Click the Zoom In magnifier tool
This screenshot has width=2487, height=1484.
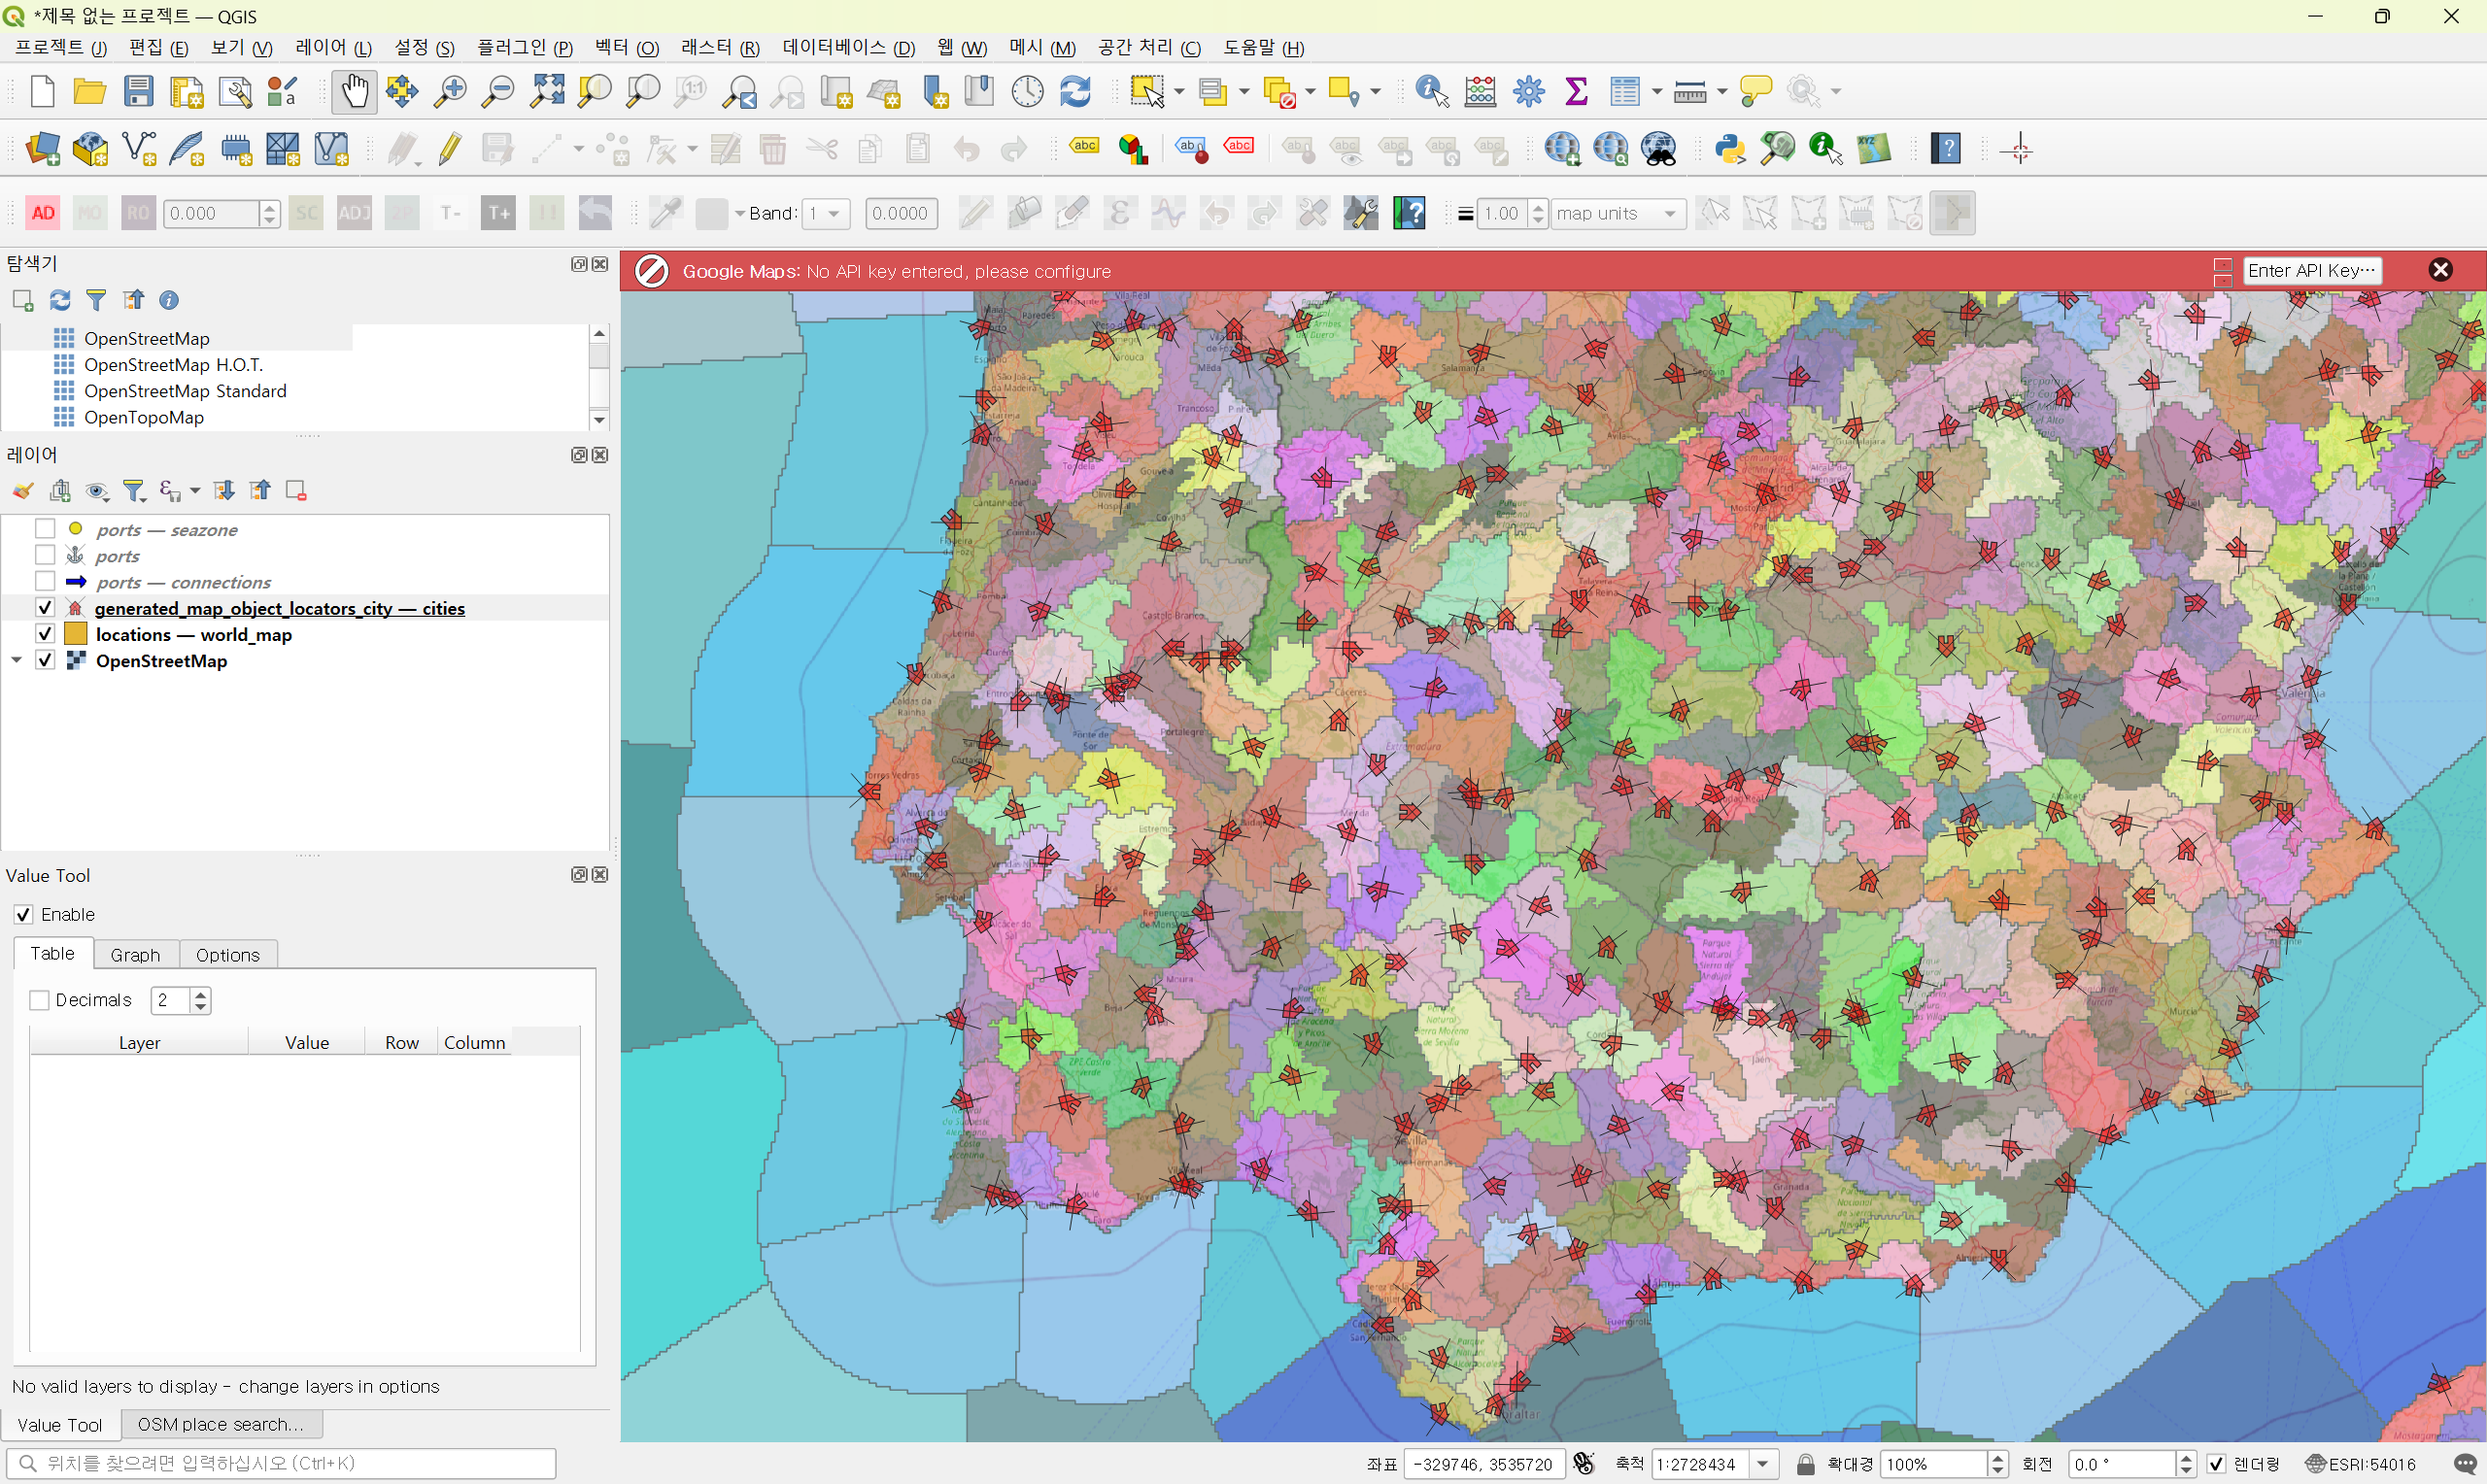click(450, 92)
